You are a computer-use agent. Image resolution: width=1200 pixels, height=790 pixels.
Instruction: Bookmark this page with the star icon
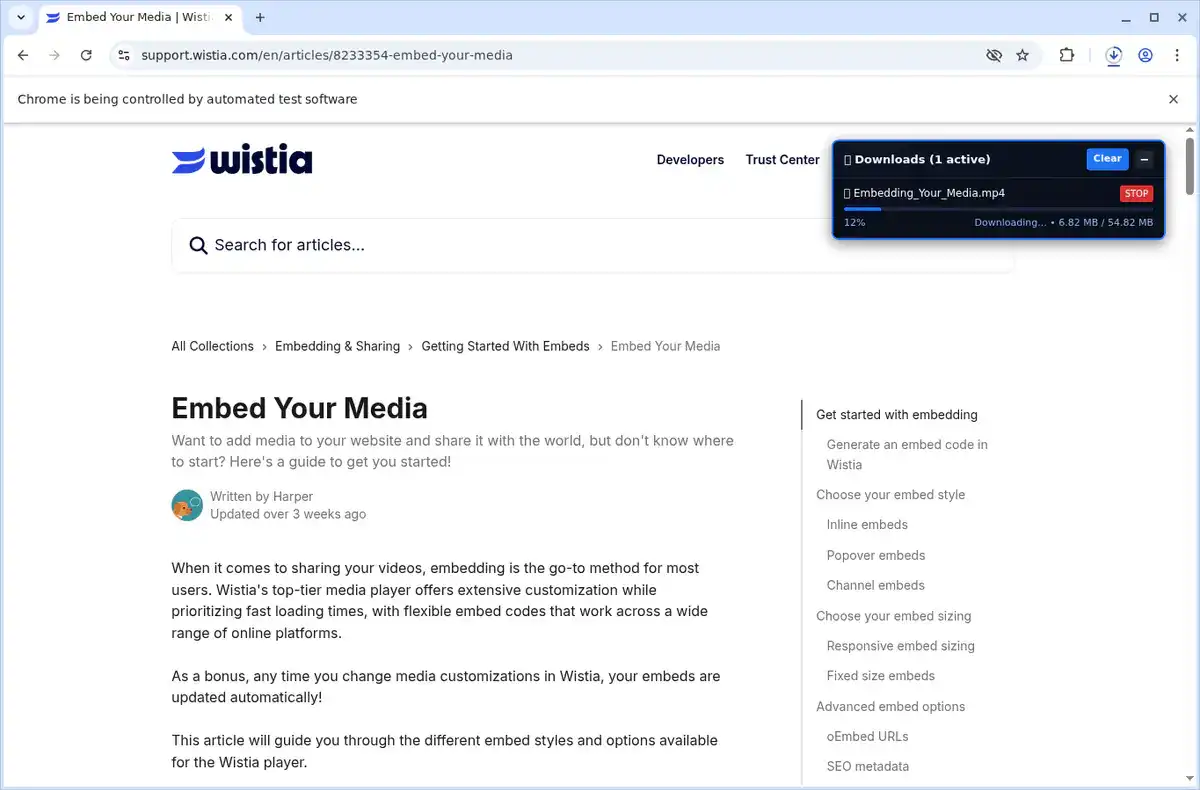1022,55
